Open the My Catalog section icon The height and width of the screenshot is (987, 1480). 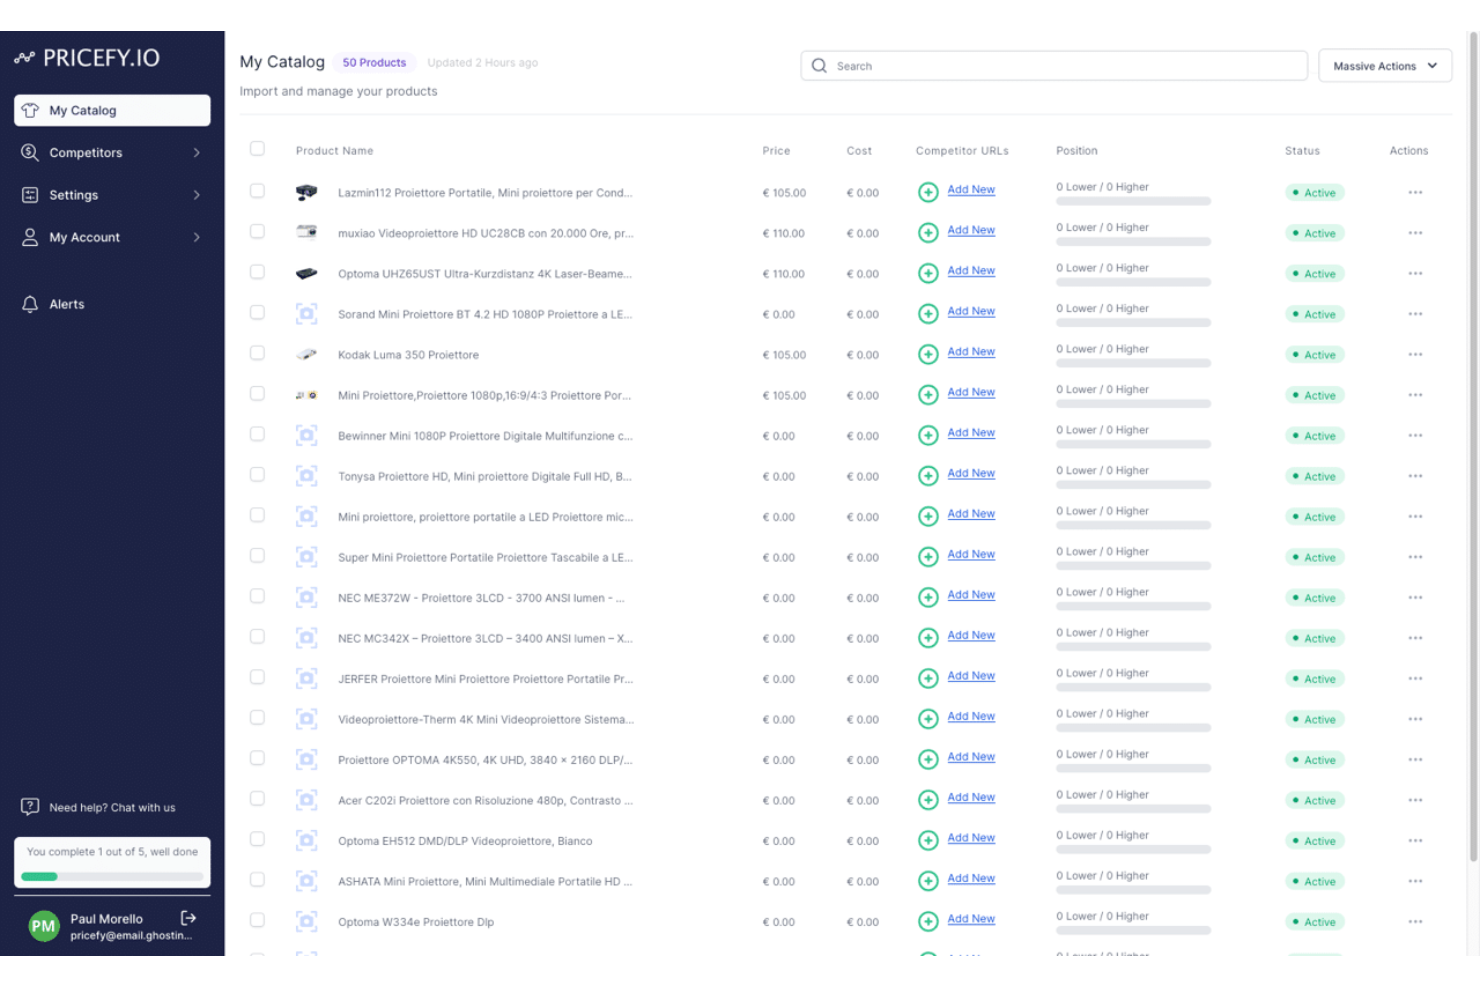tap(30, 110)
